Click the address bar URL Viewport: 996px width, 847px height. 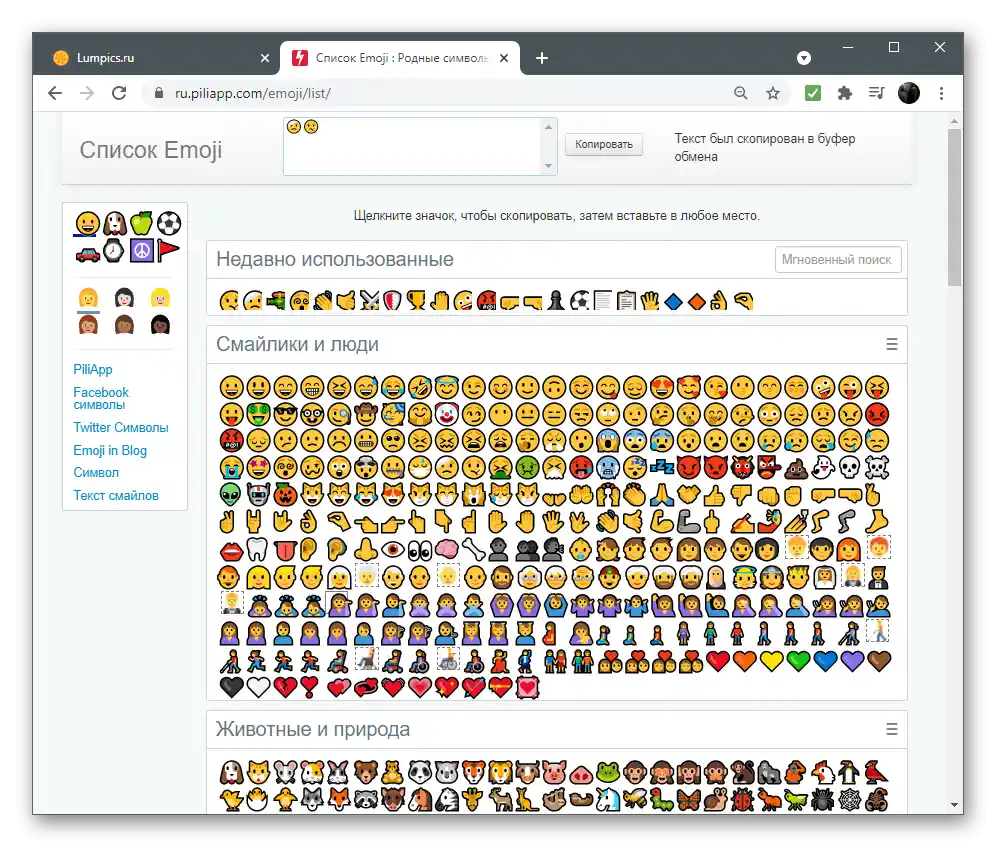253,93
